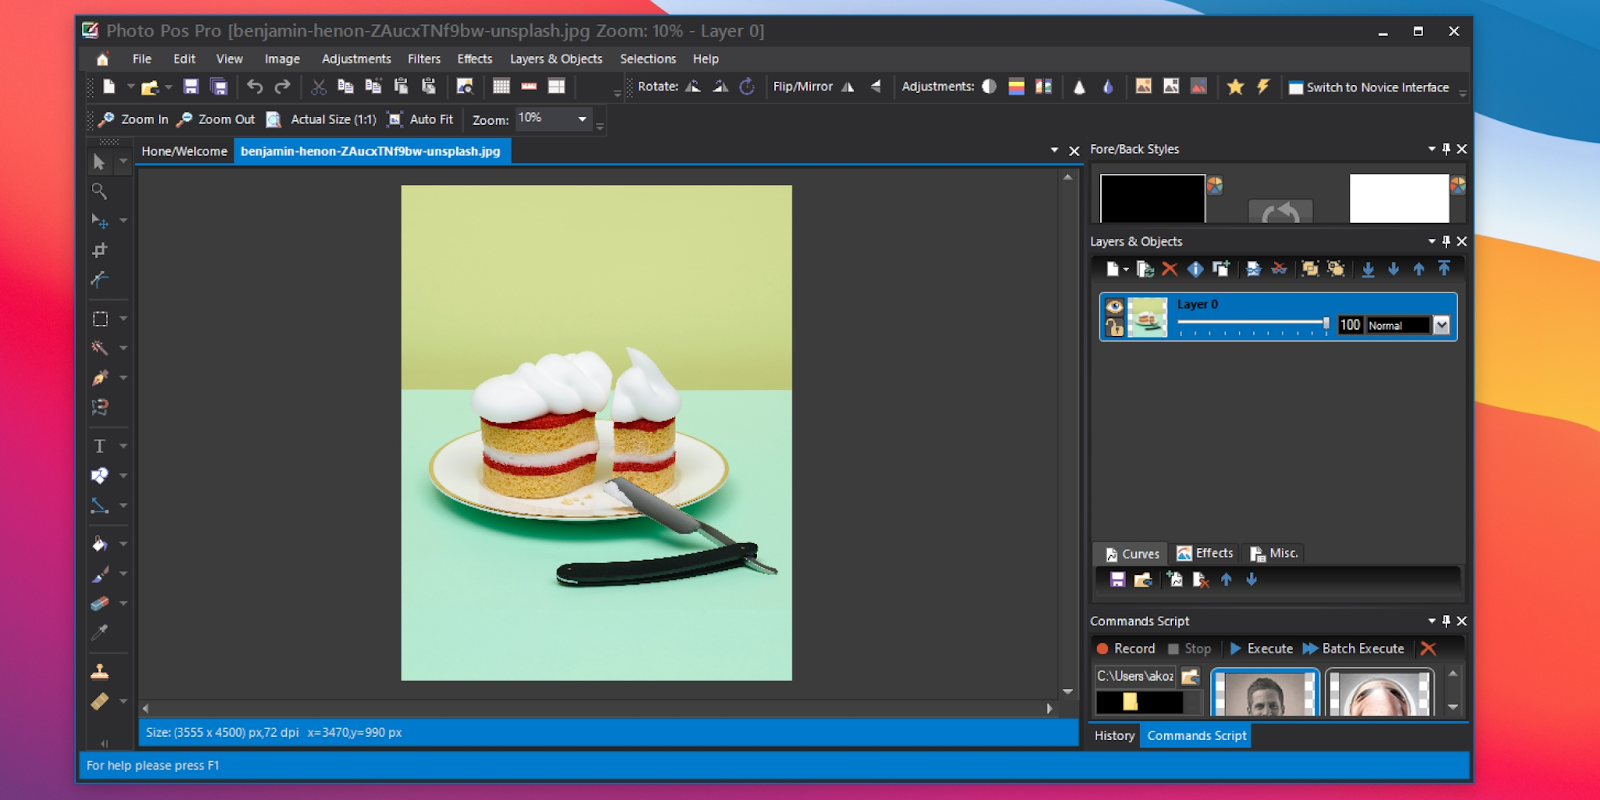
Task: Rotate the image with circular arrow icon
Action: point(747,87)
